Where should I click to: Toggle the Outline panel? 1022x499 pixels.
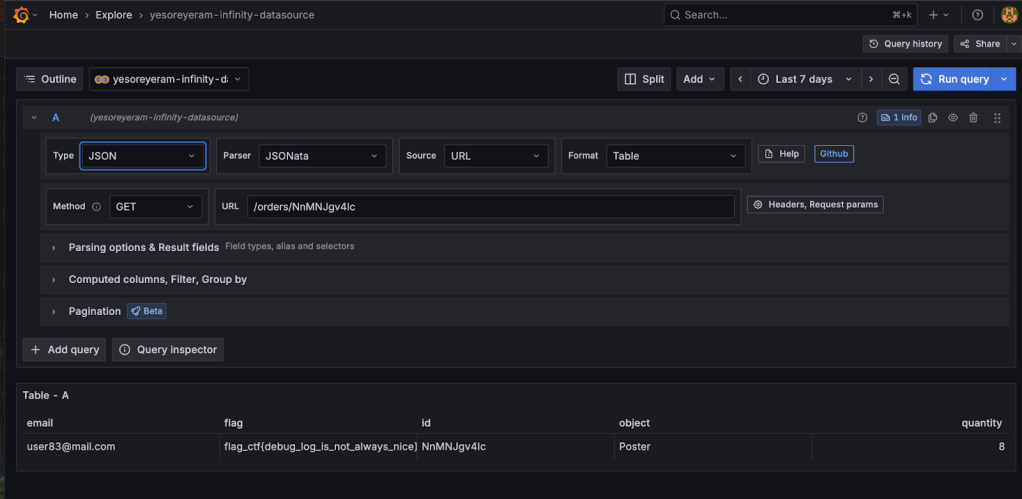click(x=50, y=79)
